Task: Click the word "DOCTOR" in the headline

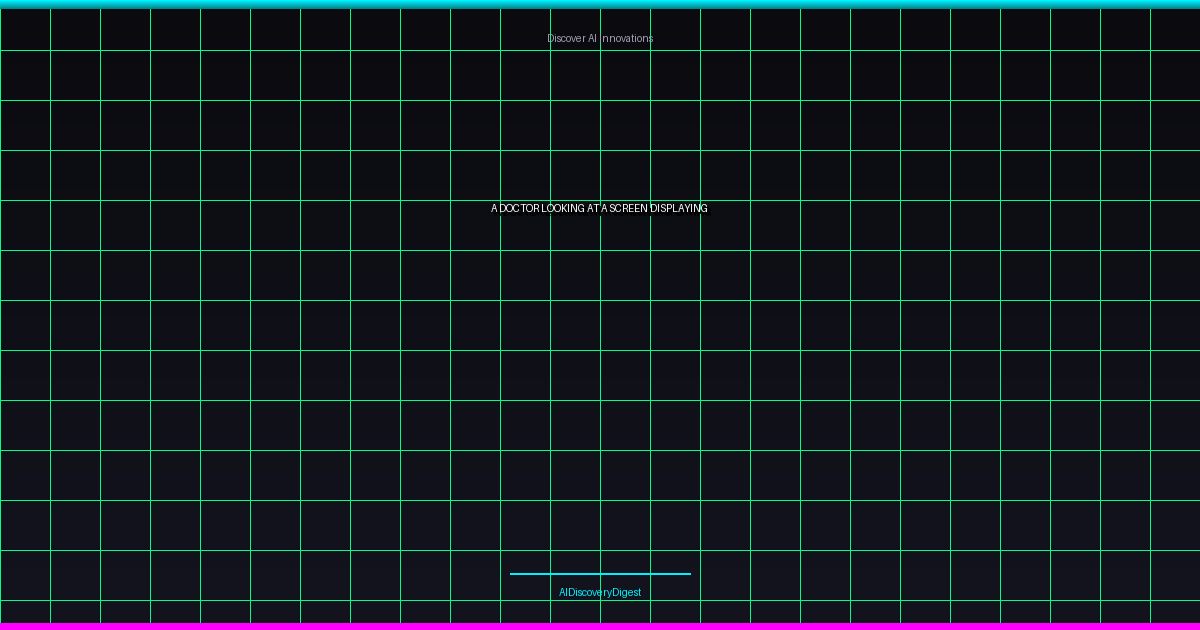Action: click(519, 208)
